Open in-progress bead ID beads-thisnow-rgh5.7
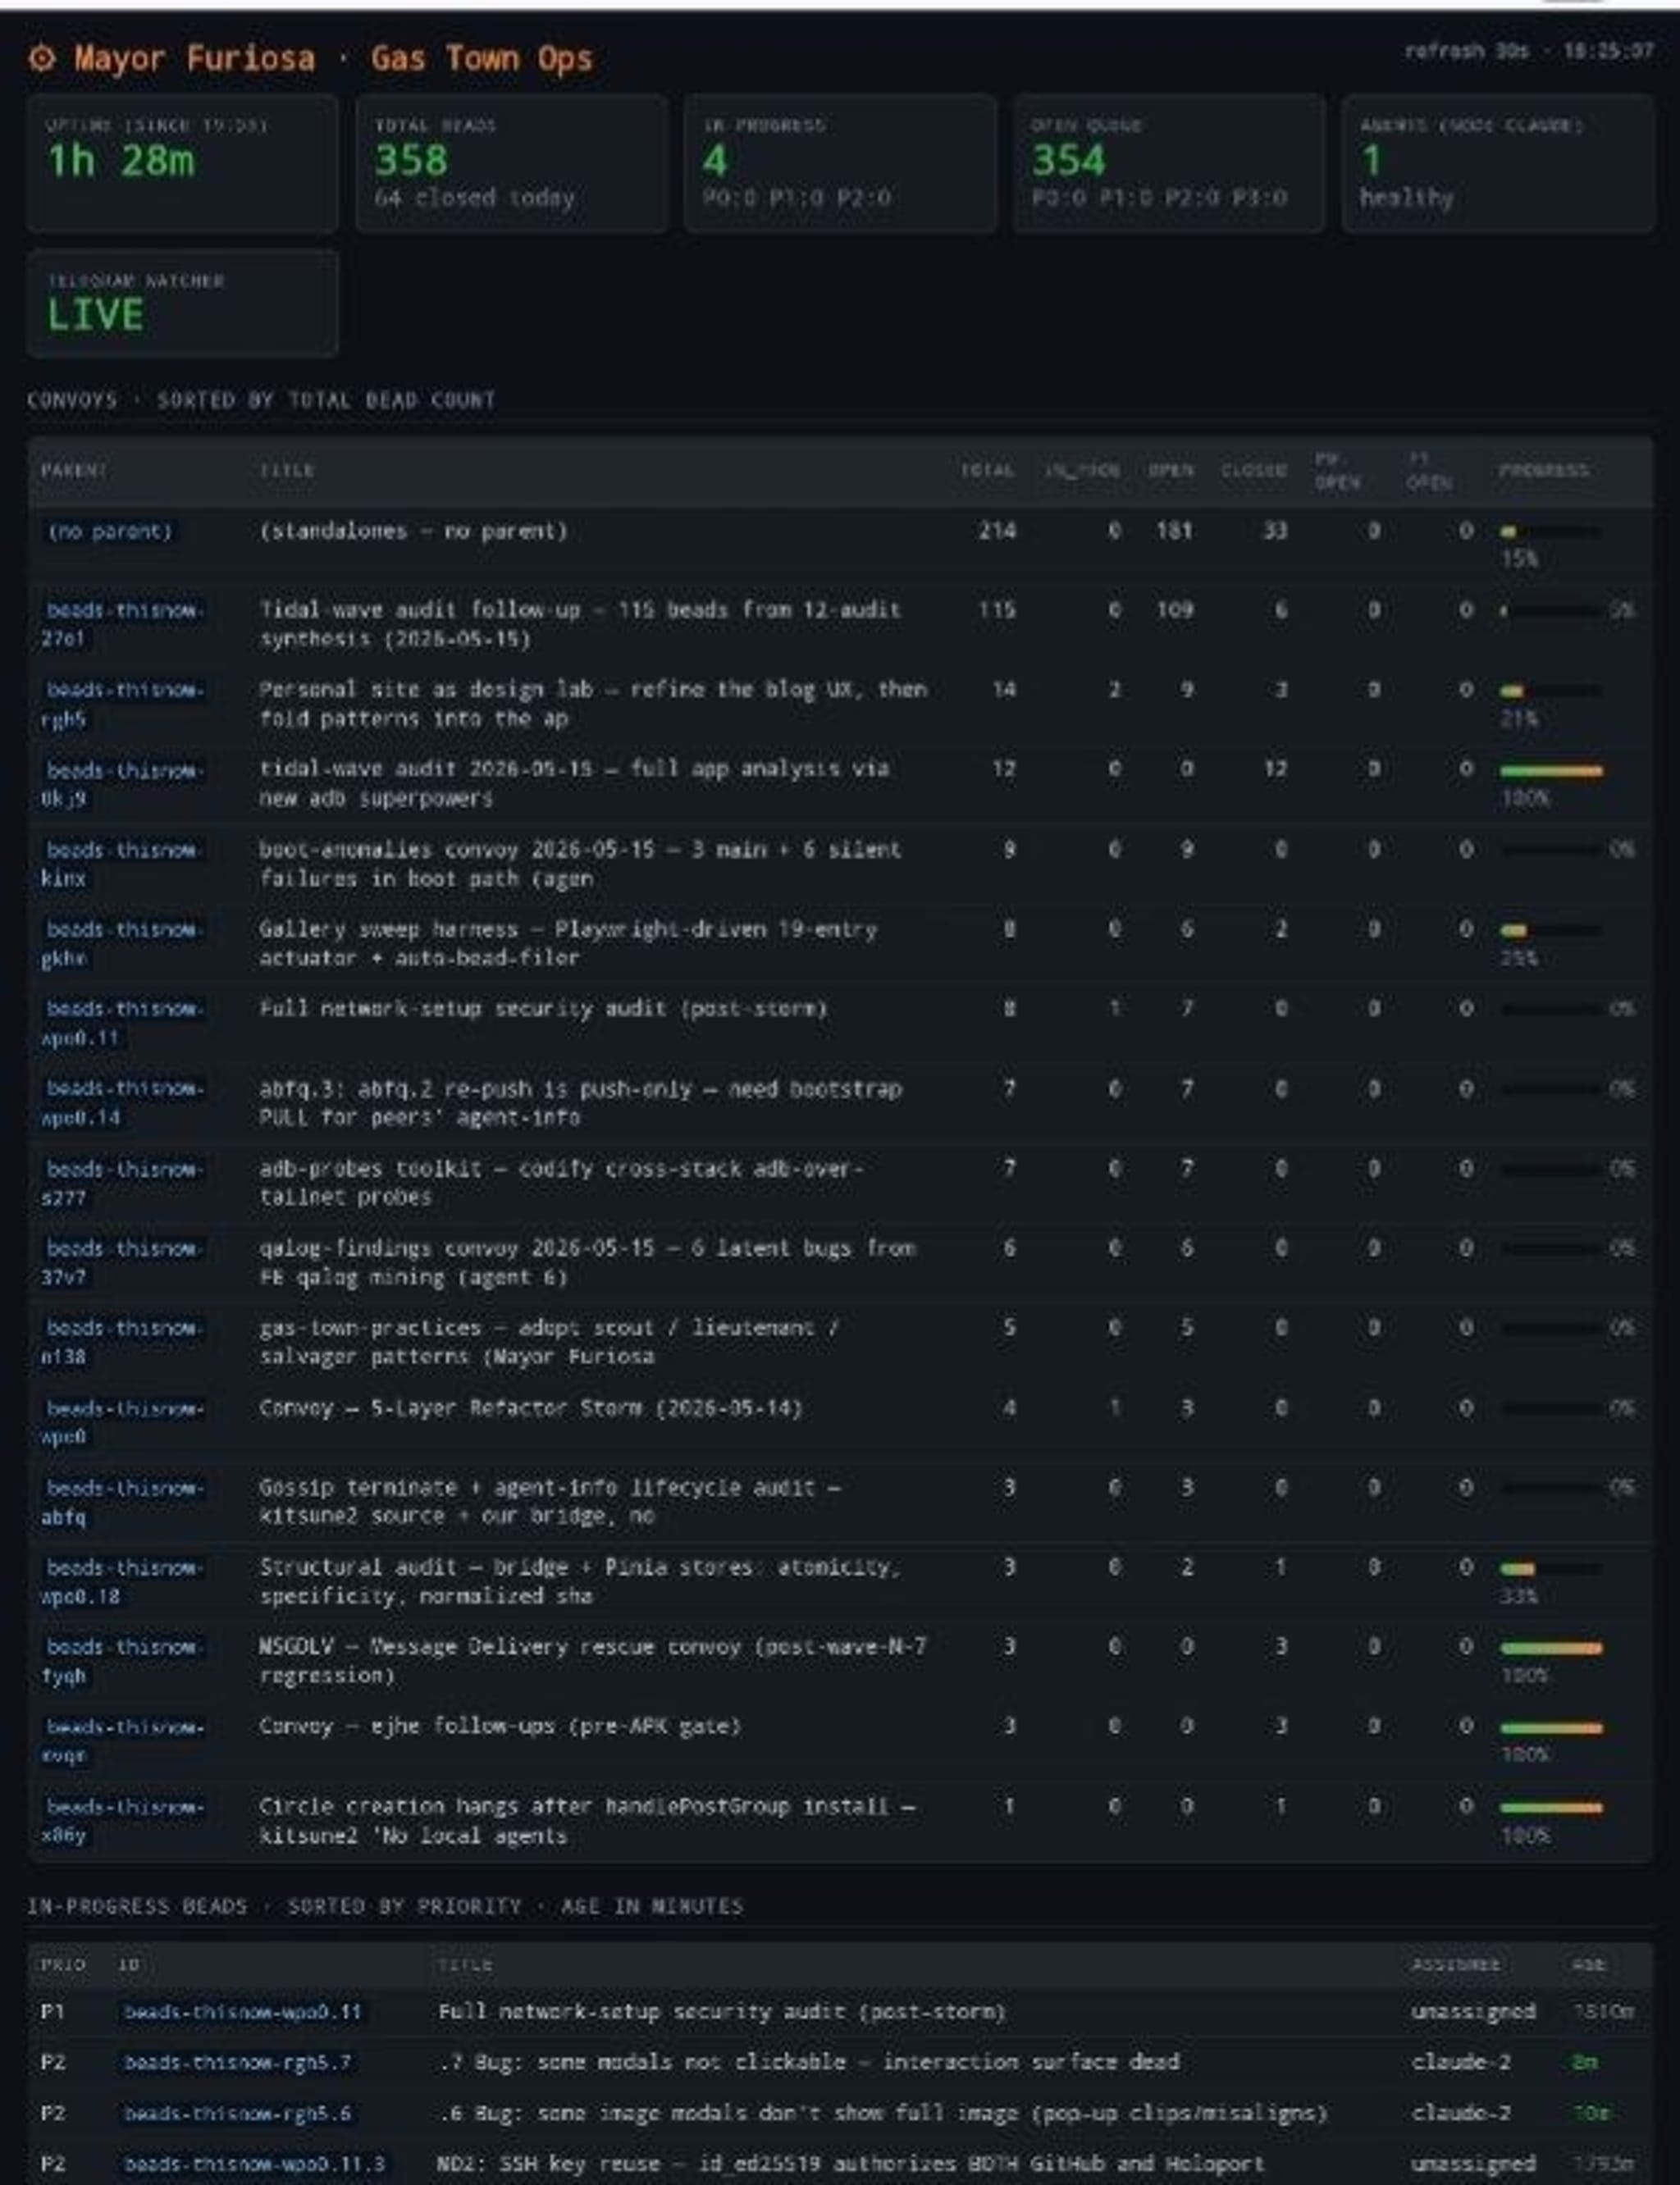The width and height of the screenshot is (1680, 2185). tap(237, 2062)
